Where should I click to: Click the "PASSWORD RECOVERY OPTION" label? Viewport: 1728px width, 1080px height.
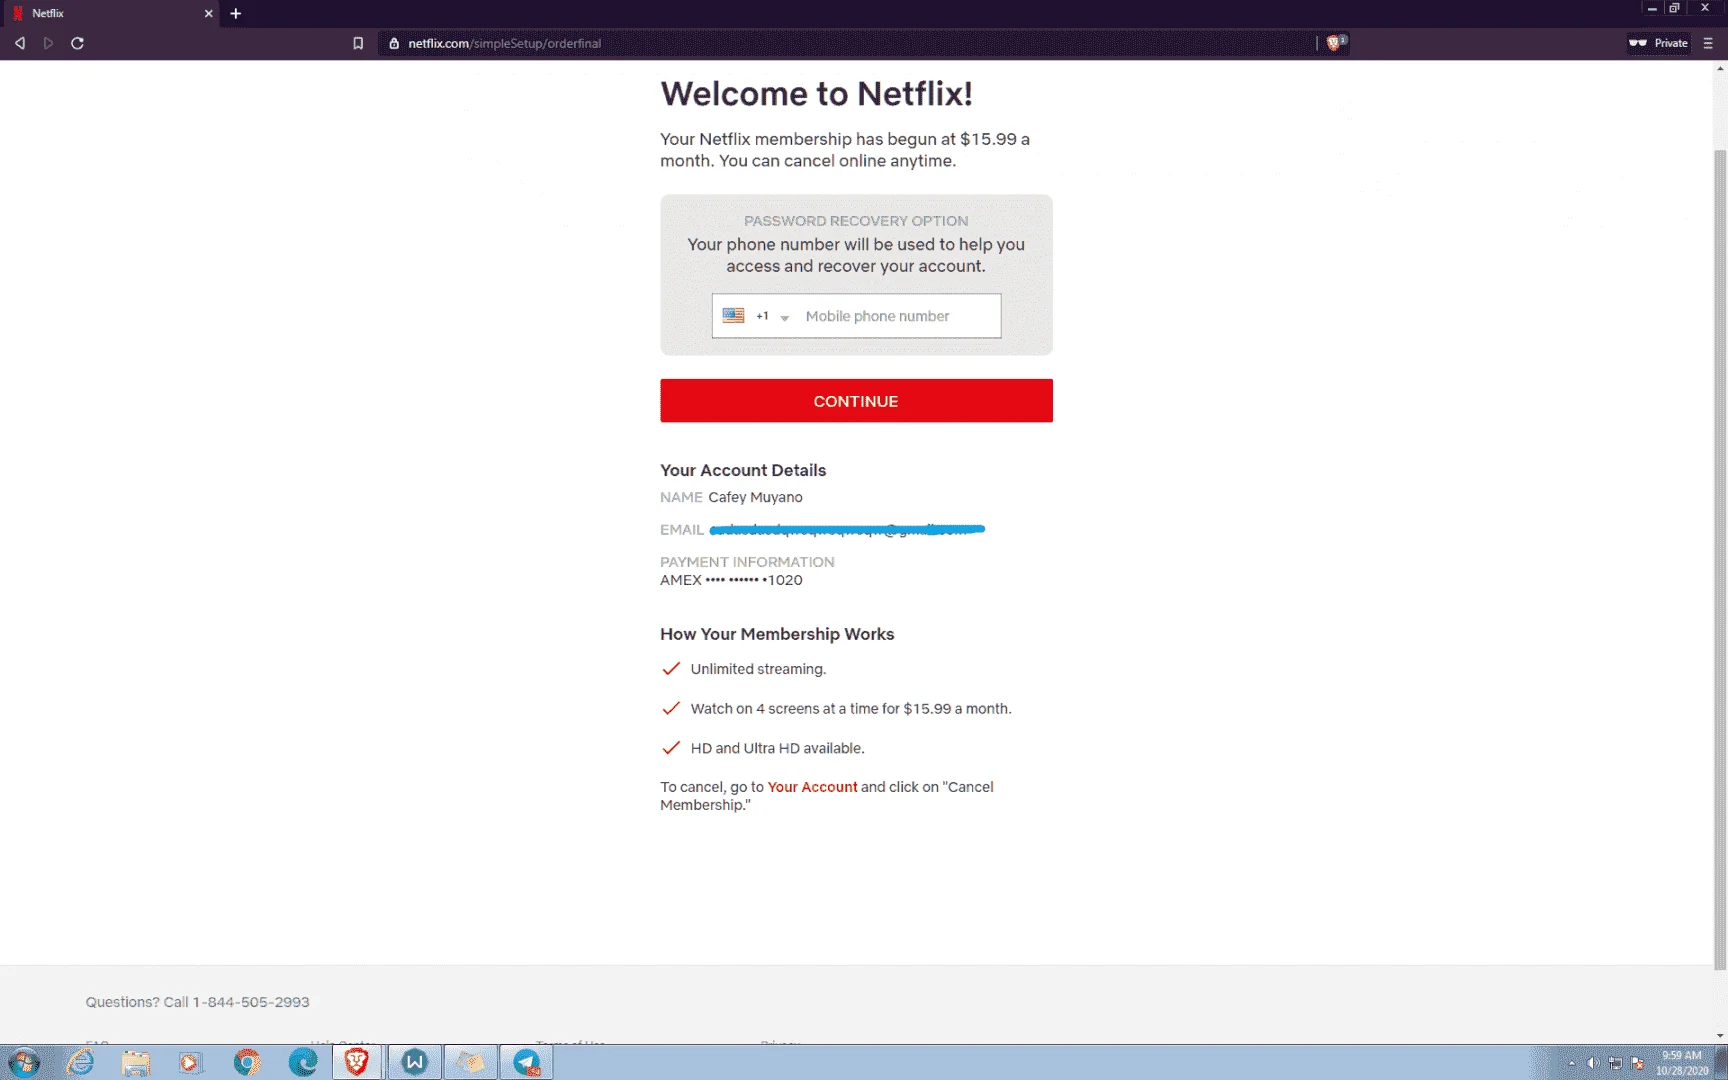[x=856, y=221]
